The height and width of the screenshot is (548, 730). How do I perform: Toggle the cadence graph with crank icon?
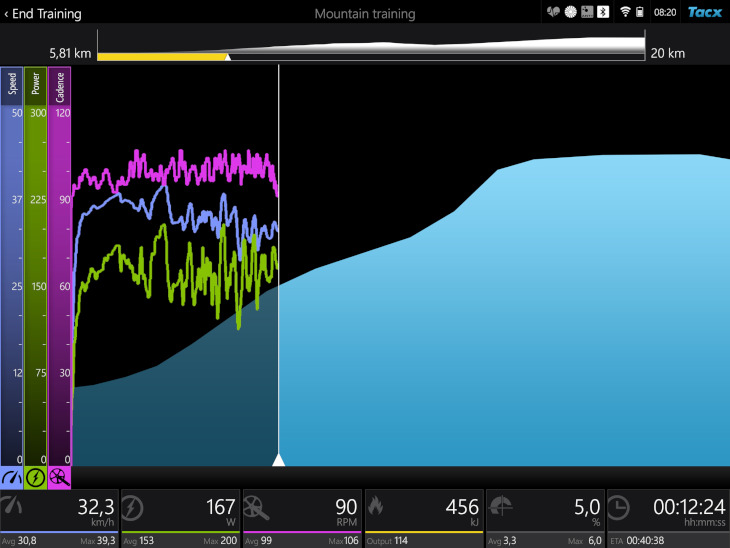(x=60, y=478)
